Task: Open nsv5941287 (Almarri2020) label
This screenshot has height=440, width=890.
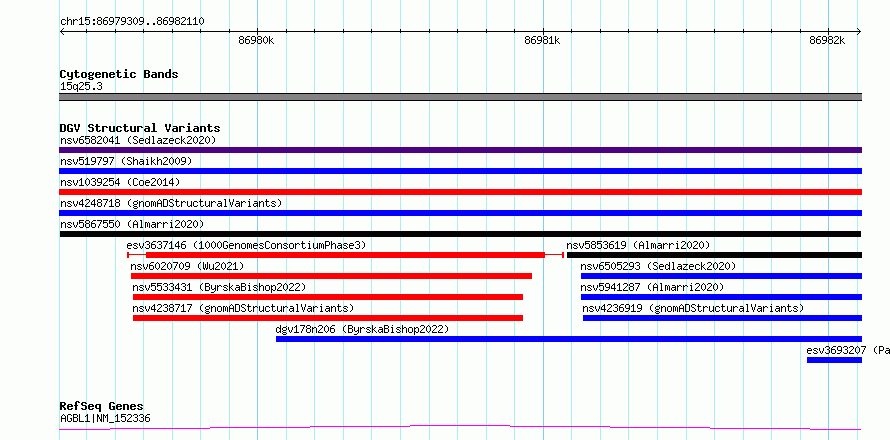Action: coord(652,287)
